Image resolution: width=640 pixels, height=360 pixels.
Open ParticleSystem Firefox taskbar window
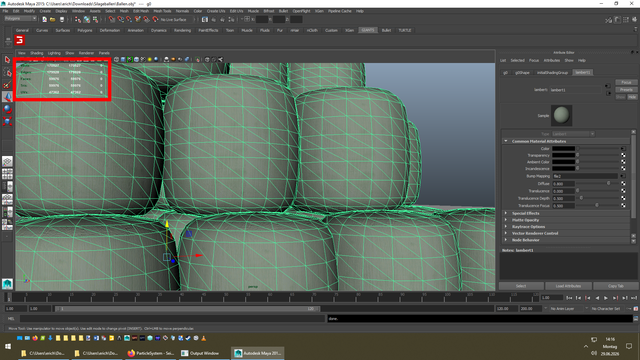151,353
